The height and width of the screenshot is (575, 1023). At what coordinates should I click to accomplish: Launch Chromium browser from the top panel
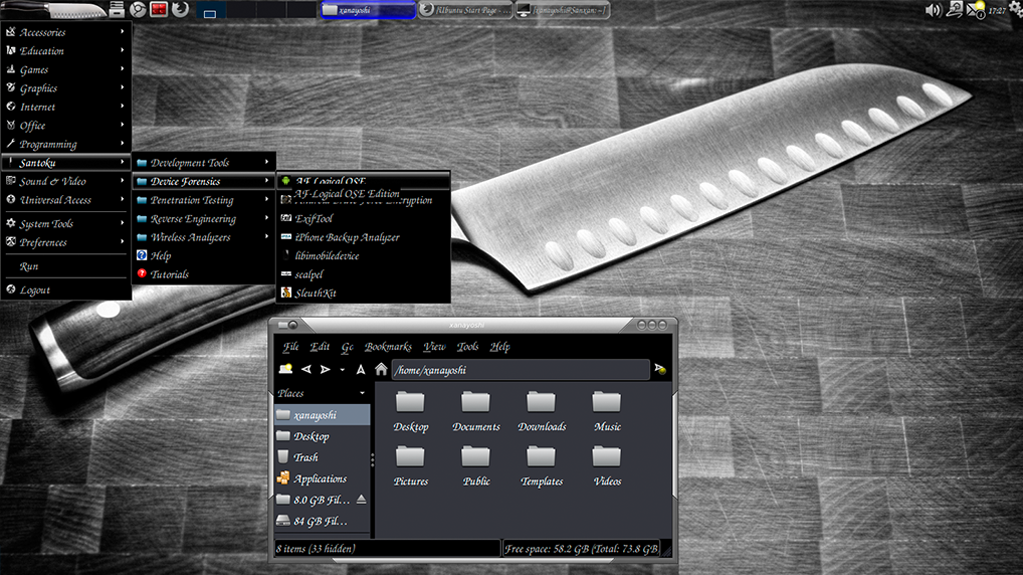point(138,9)
